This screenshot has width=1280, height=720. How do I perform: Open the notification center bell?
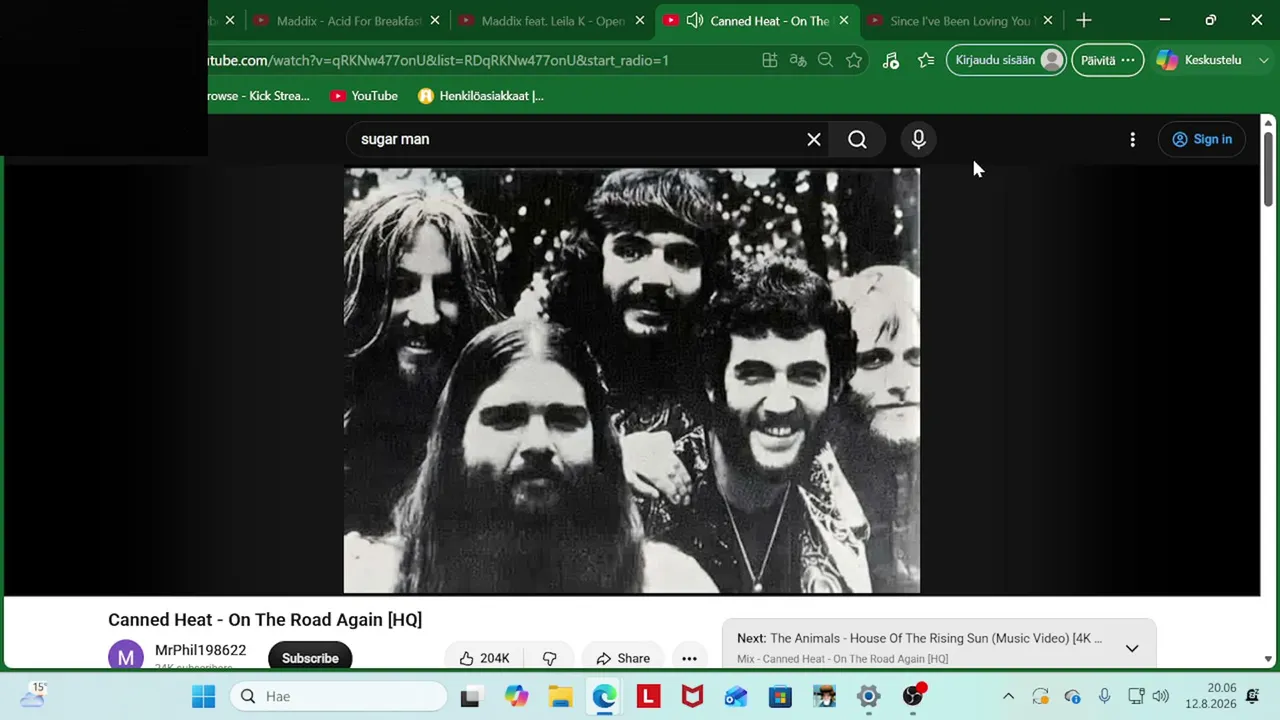(x=1253, y=696)
